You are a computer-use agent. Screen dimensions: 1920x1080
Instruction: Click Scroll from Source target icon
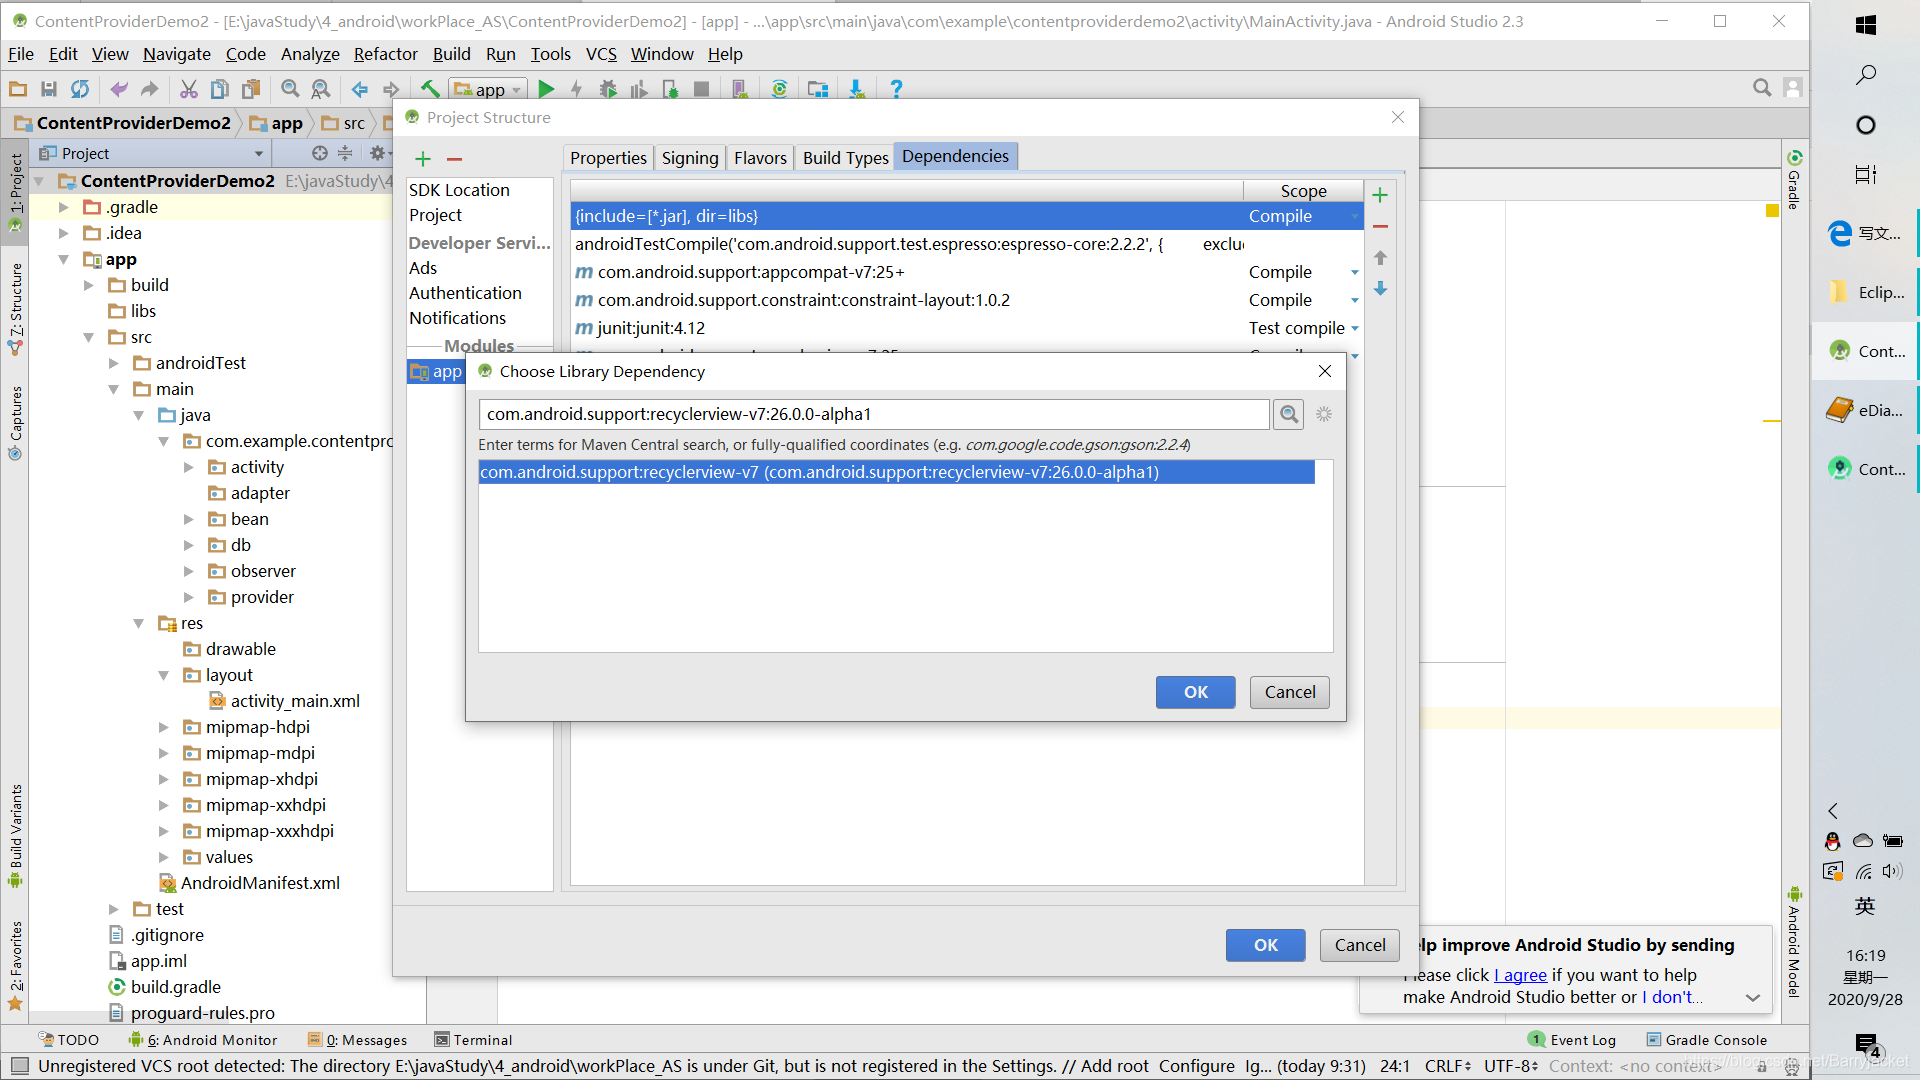pyautogui.click(x=319, y=153)
